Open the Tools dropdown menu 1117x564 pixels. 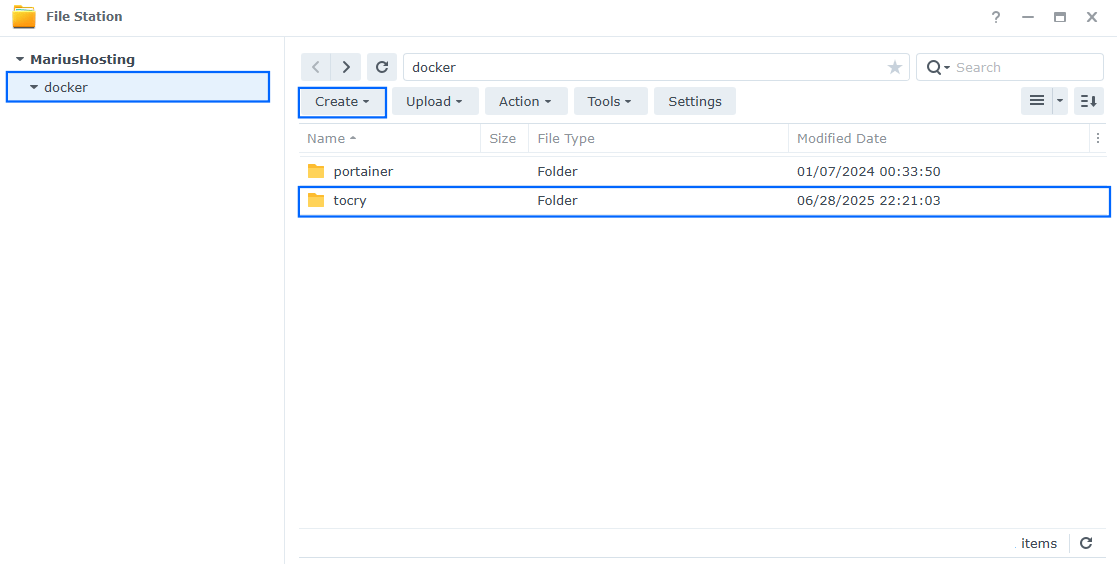pos(610,101)
